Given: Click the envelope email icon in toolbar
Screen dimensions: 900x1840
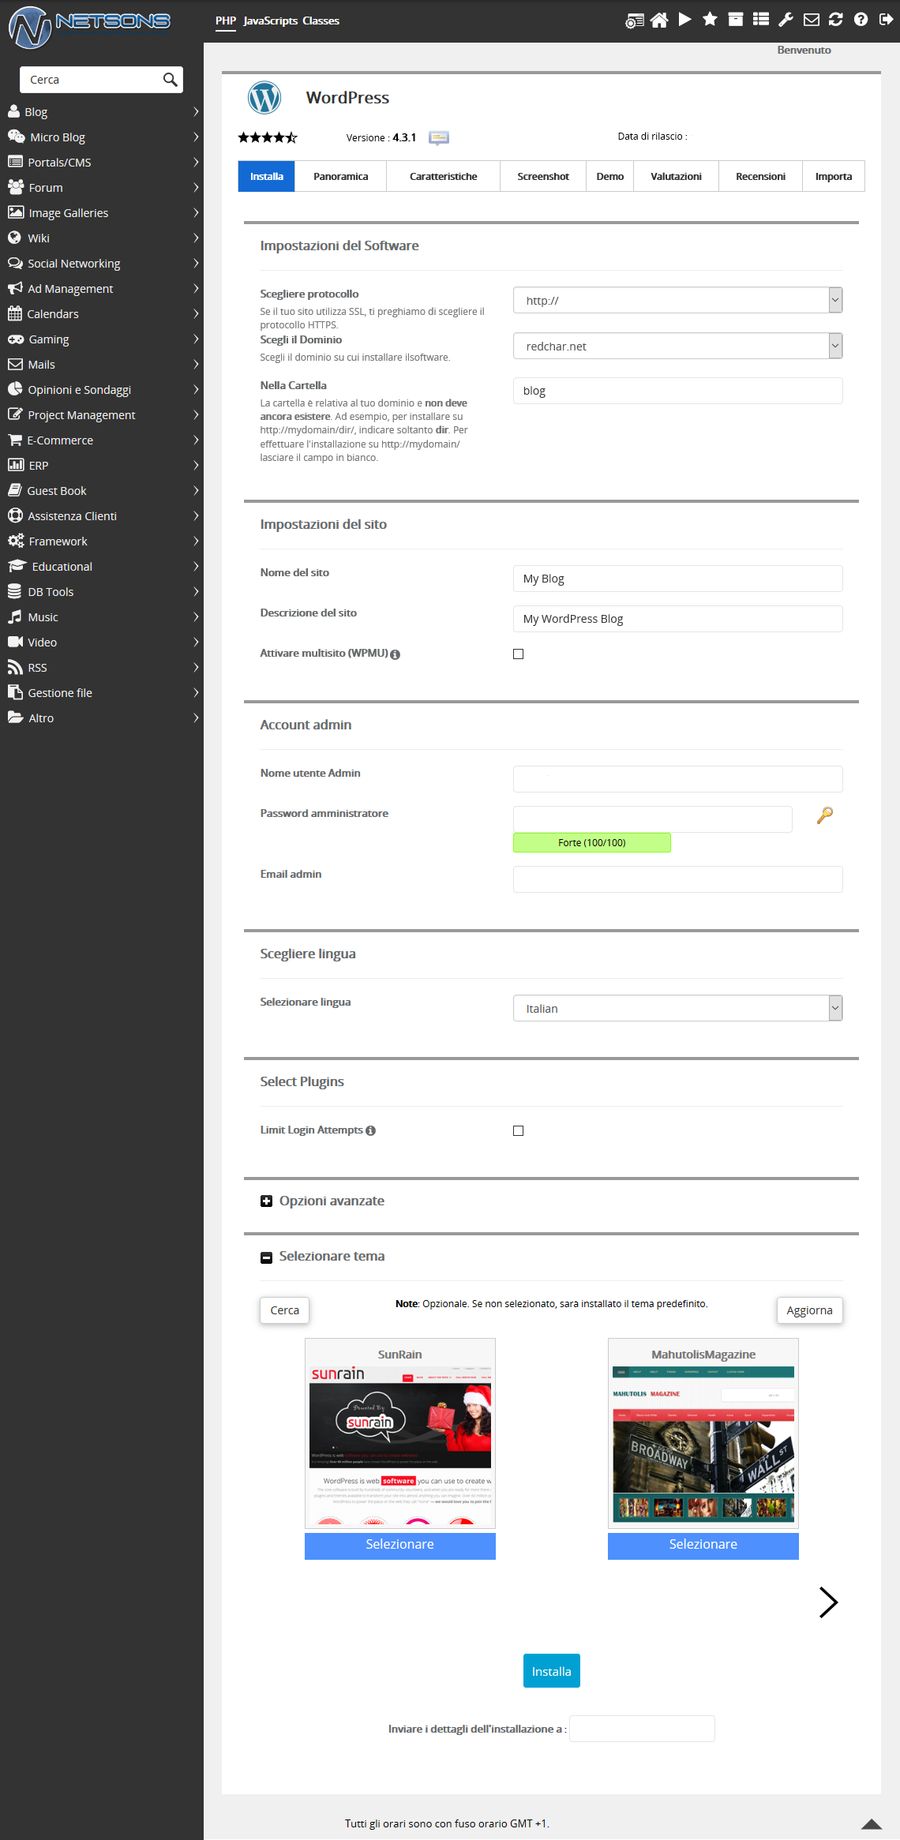Looking at the screenshot, I should (x=811, y=20).
